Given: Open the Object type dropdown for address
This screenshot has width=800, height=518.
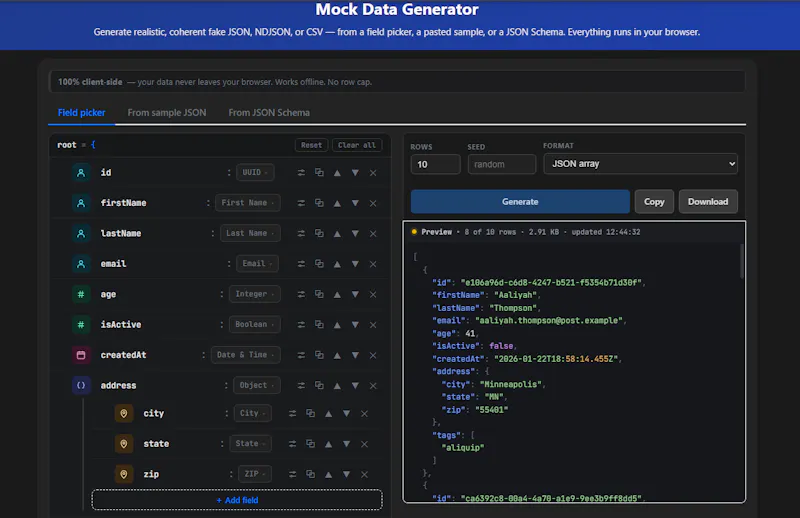Looking at the screenshot, I should [257, 385].
